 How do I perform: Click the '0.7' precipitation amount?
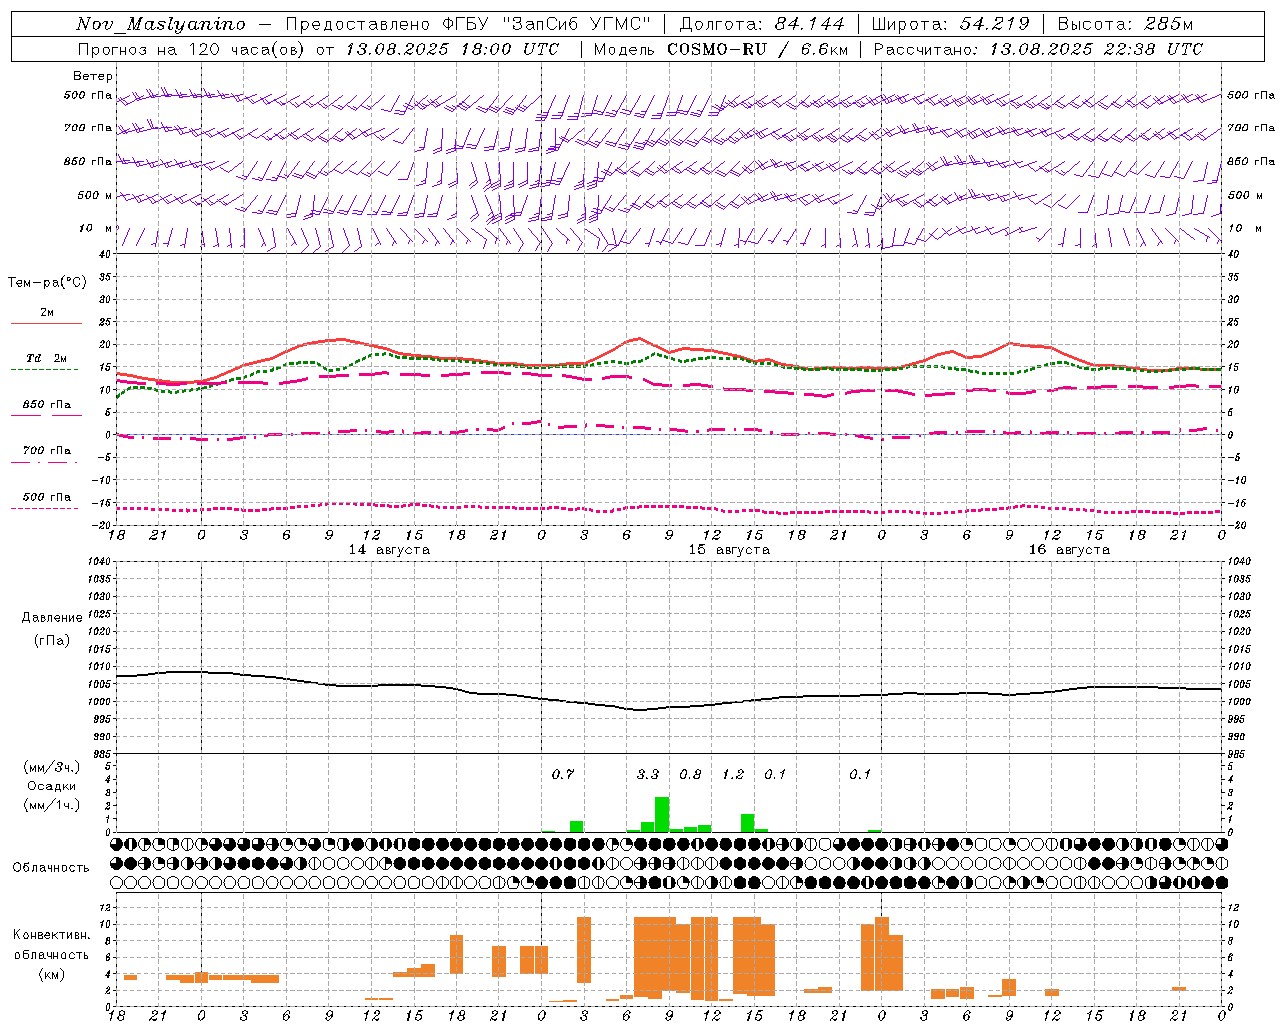click(x=563, y=774)
